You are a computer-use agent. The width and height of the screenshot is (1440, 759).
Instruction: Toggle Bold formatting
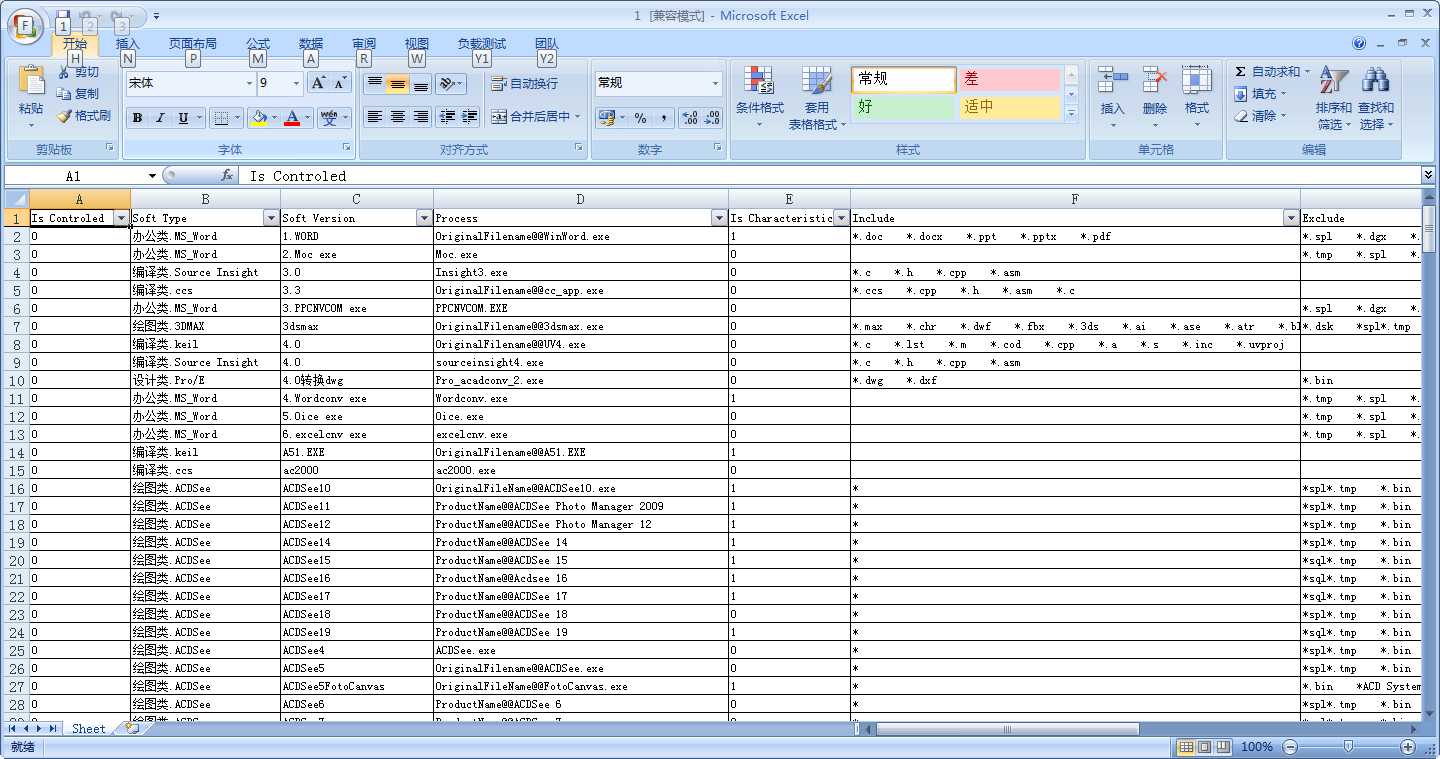point(138,118)
